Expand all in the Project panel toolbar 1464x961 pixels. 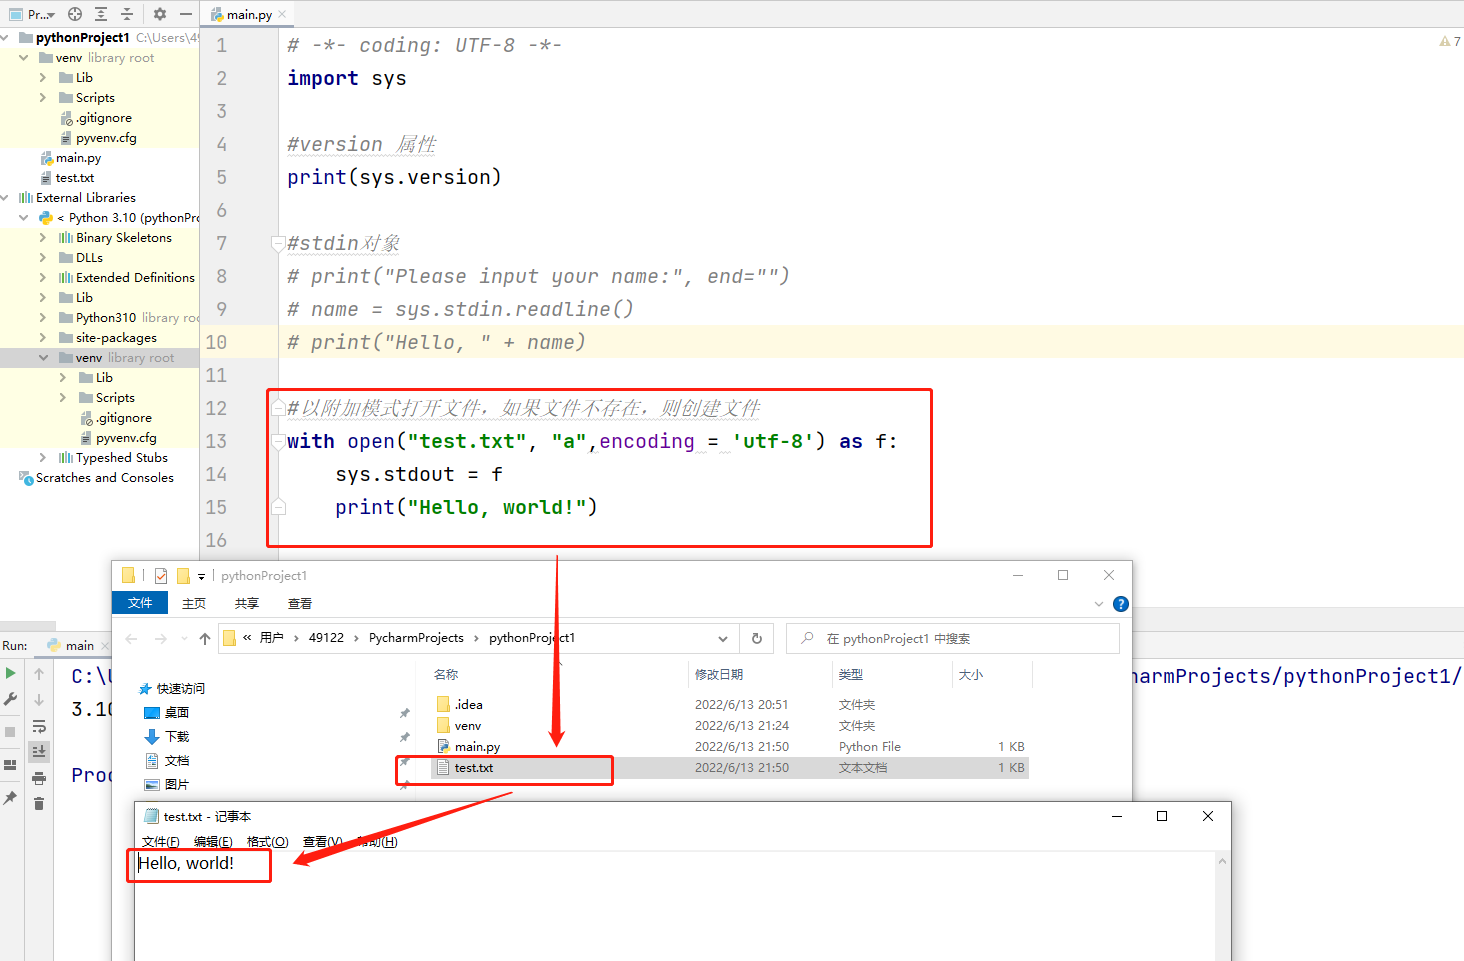click(101, 14)
